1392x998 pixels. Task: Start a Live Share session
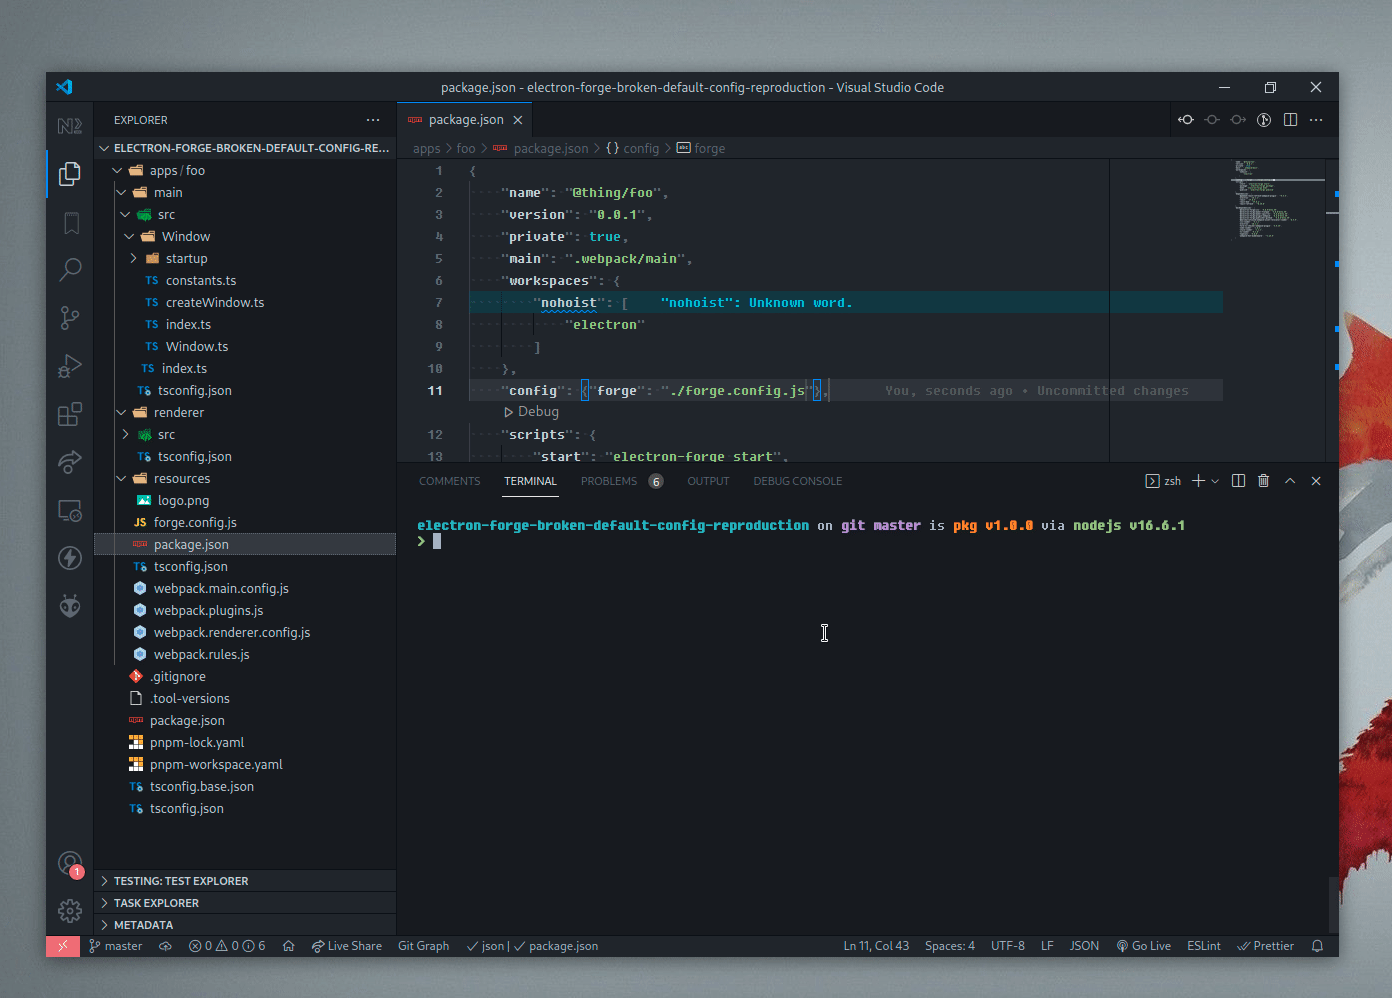click(347, 945)
